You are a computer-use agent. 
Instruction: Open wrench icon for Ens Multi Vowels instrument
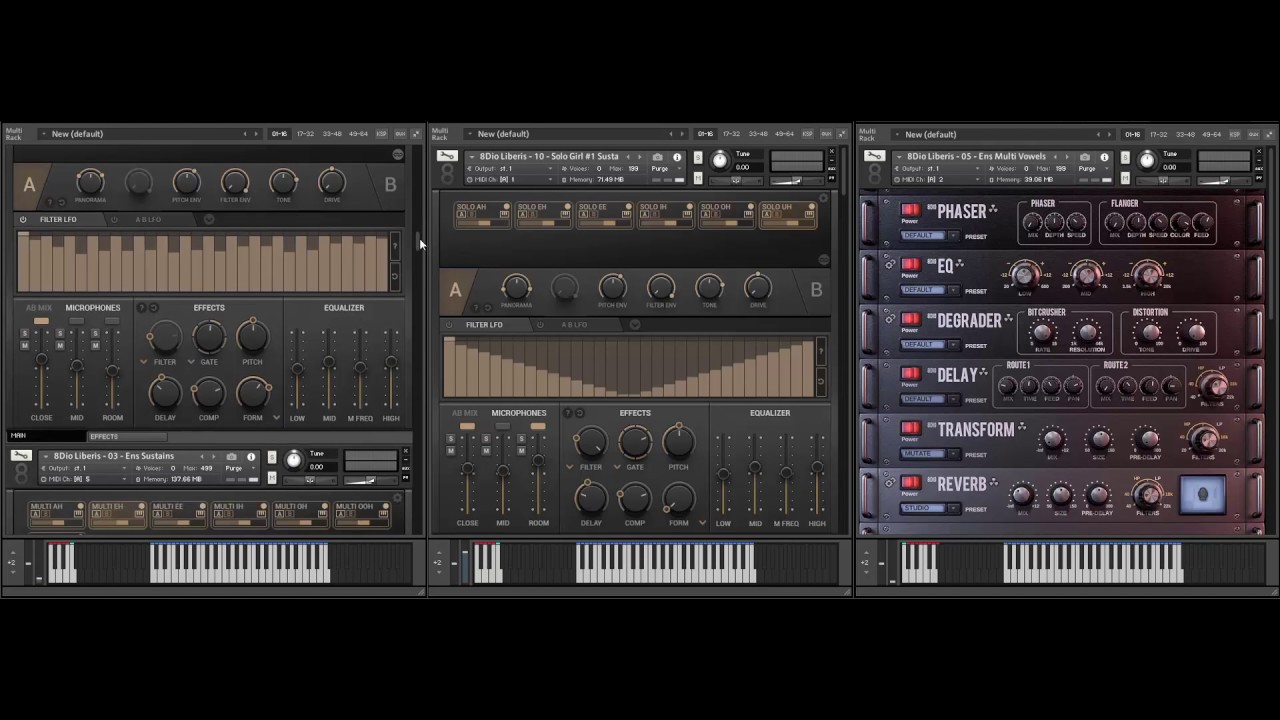[874, 156]
